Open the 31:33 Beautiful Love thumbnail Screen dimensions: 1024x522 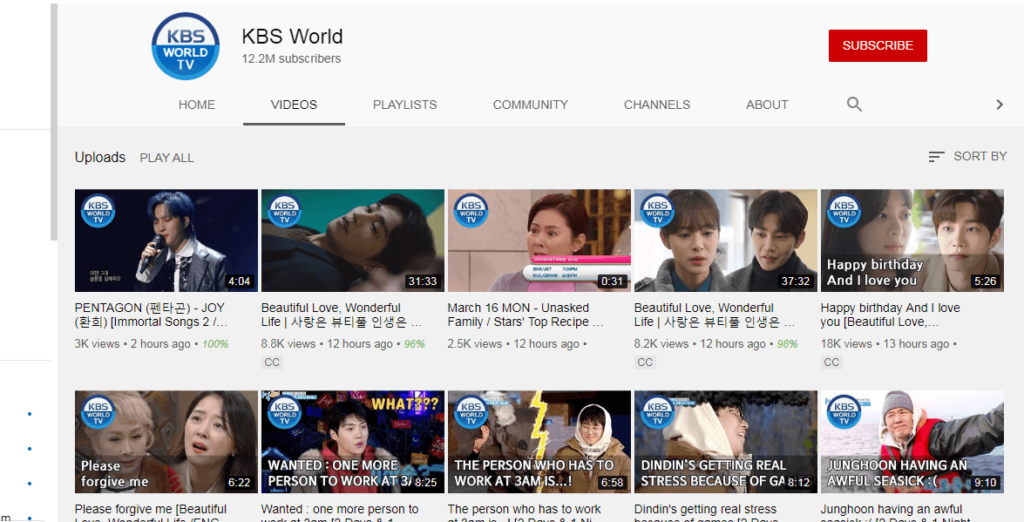(x=353, y=240)
